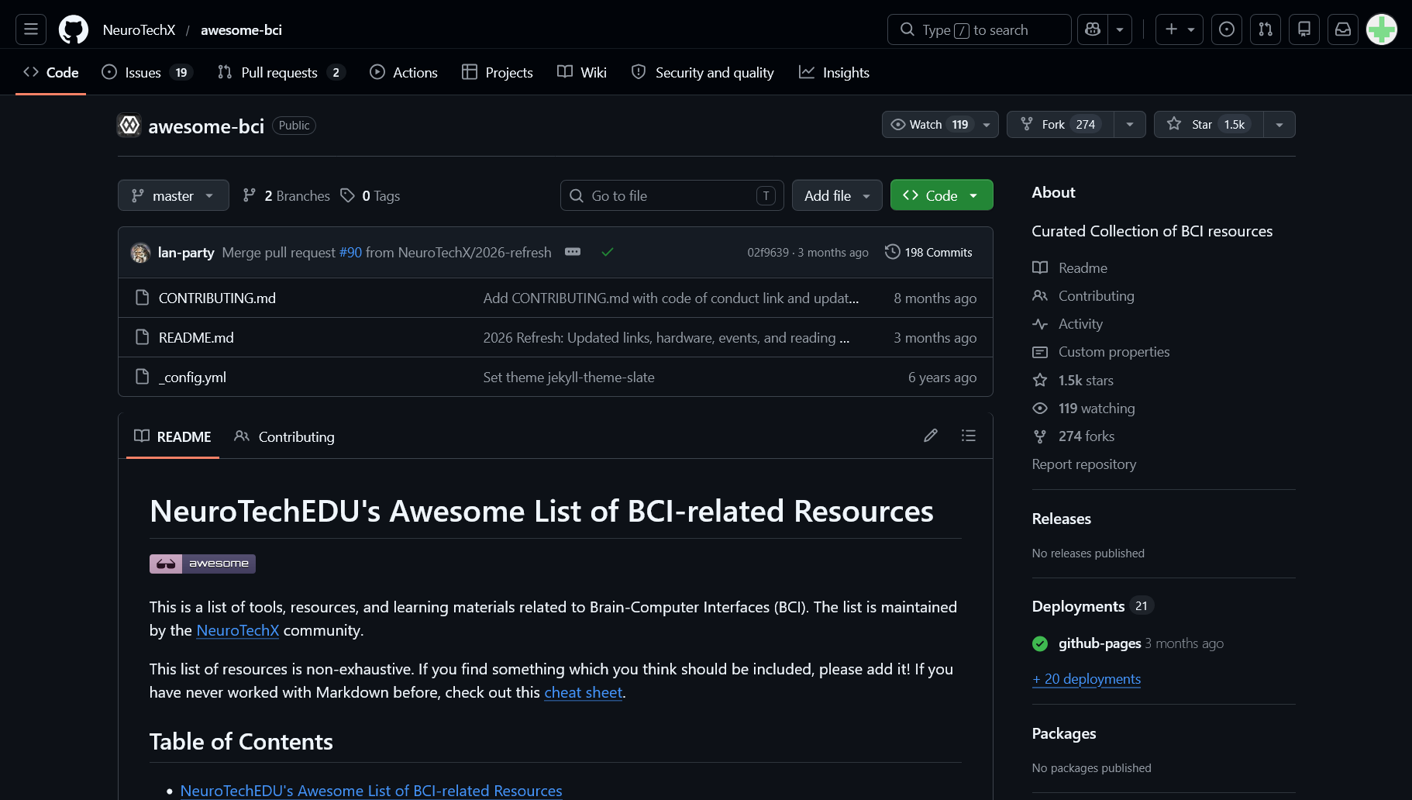Open pull request #90 link

coord(350,252)
